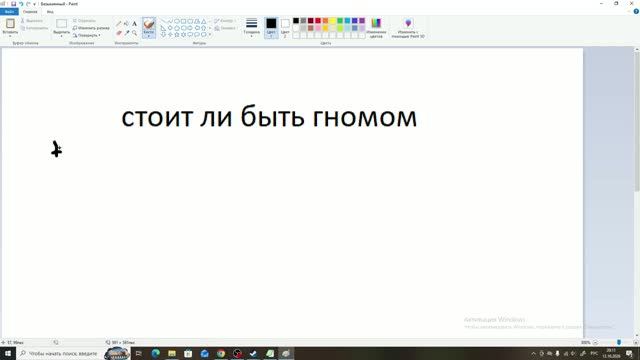Screen dimensions: 640x360
Task: Choose the rectangle shape in shapes gallery
Action: click(183, 21)
